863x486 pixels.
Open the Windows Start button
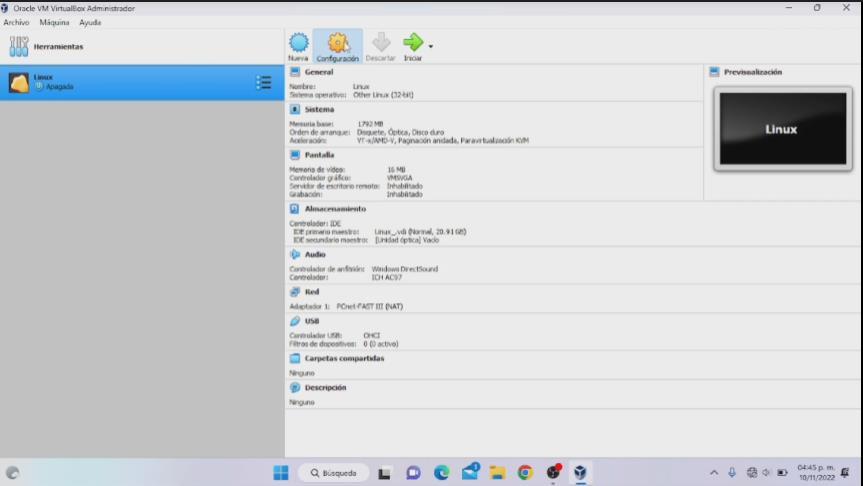point(281,473)
